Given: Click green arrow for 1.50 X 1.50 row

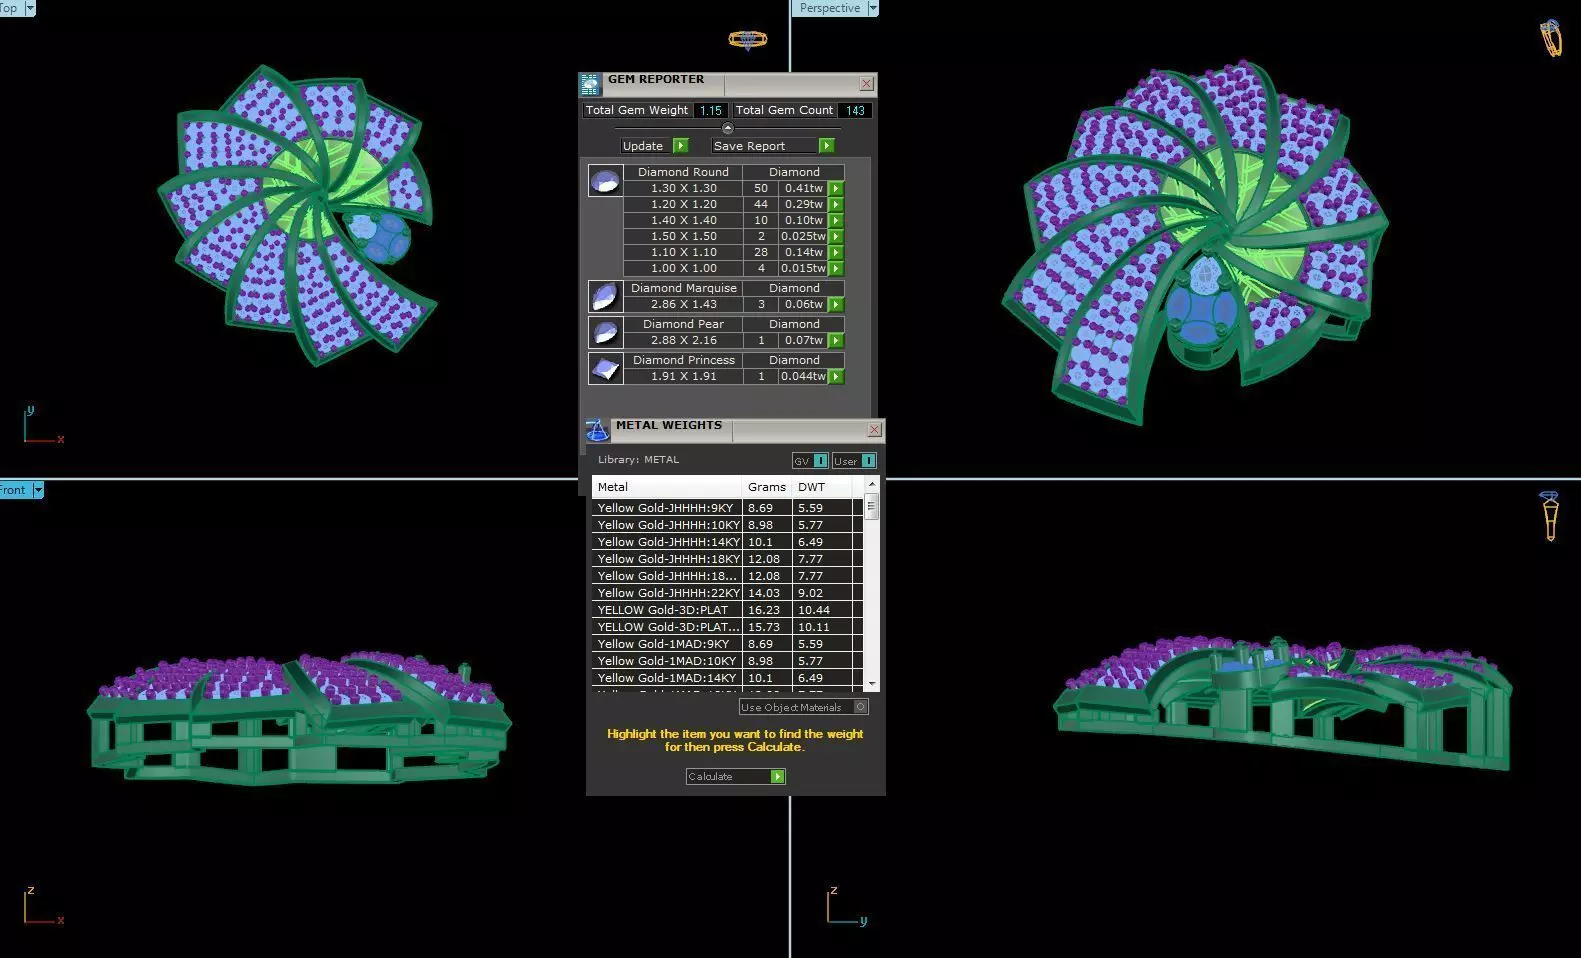Looking at the screenshot, I should tap(836, 236).
